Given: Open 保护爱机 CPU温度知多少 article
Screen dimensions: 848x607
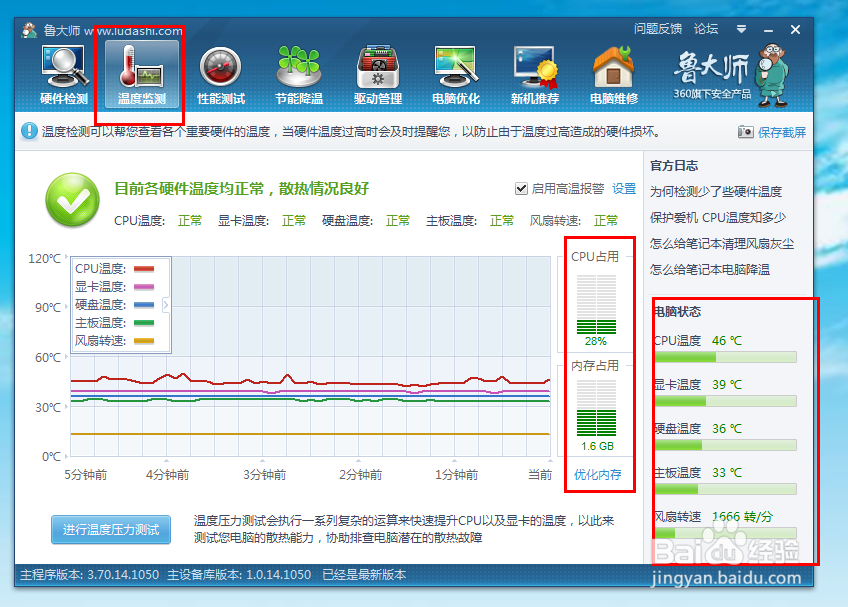Looking at the screenshot, I should point(718,217).
